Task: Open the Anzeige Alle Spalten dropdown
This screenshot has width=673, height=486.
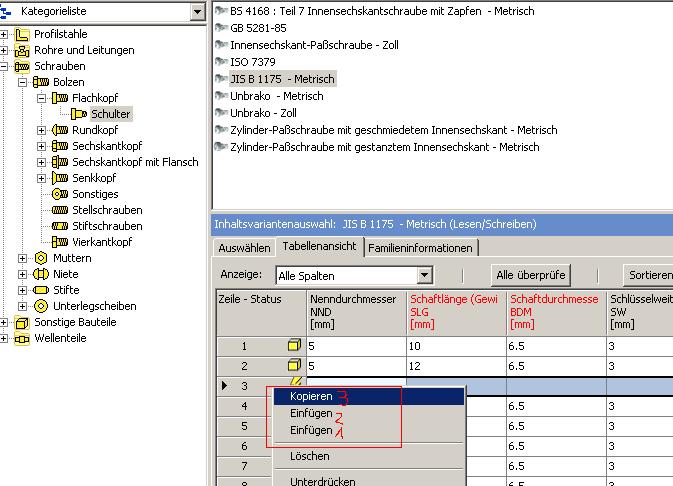Action: (x=424, y=275)
